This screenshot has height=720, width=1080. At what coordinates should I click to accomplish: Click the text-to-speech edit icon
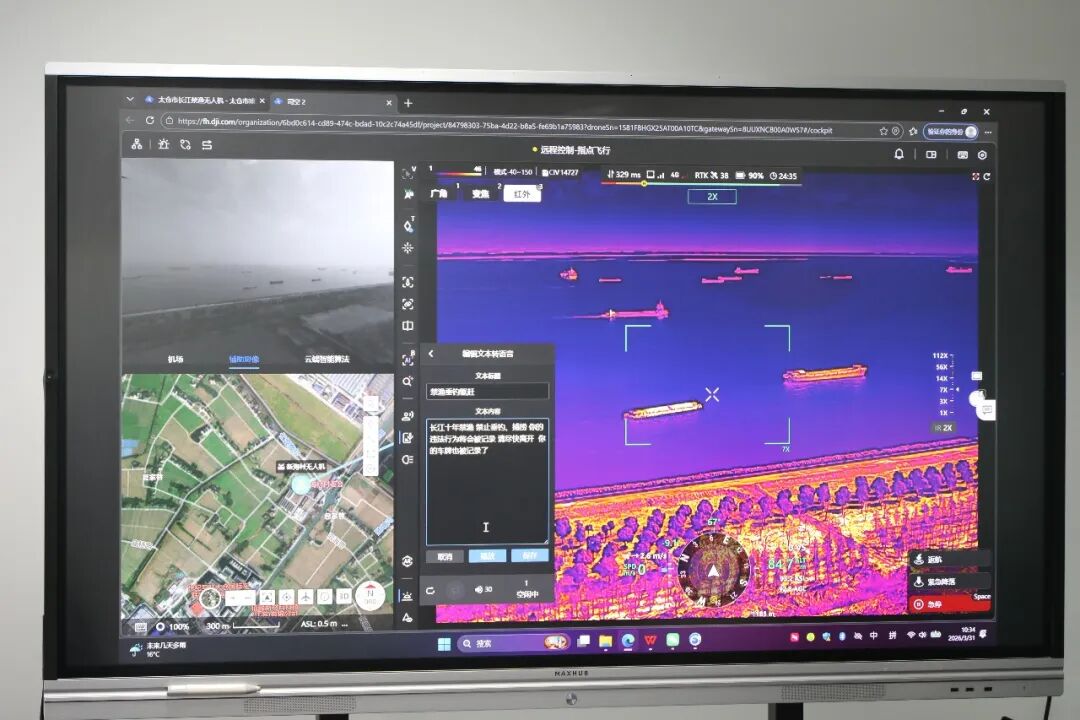point(408,438)
